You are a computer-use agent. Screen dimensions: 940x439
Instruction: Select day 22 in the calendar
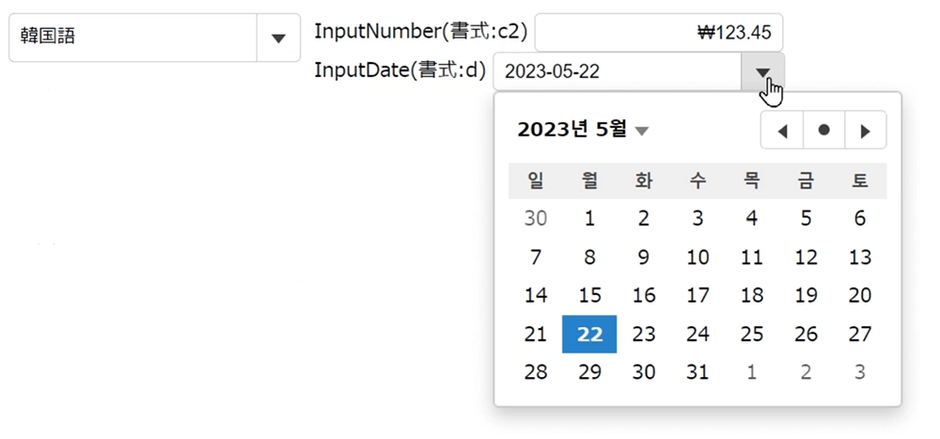click(590, 334)
